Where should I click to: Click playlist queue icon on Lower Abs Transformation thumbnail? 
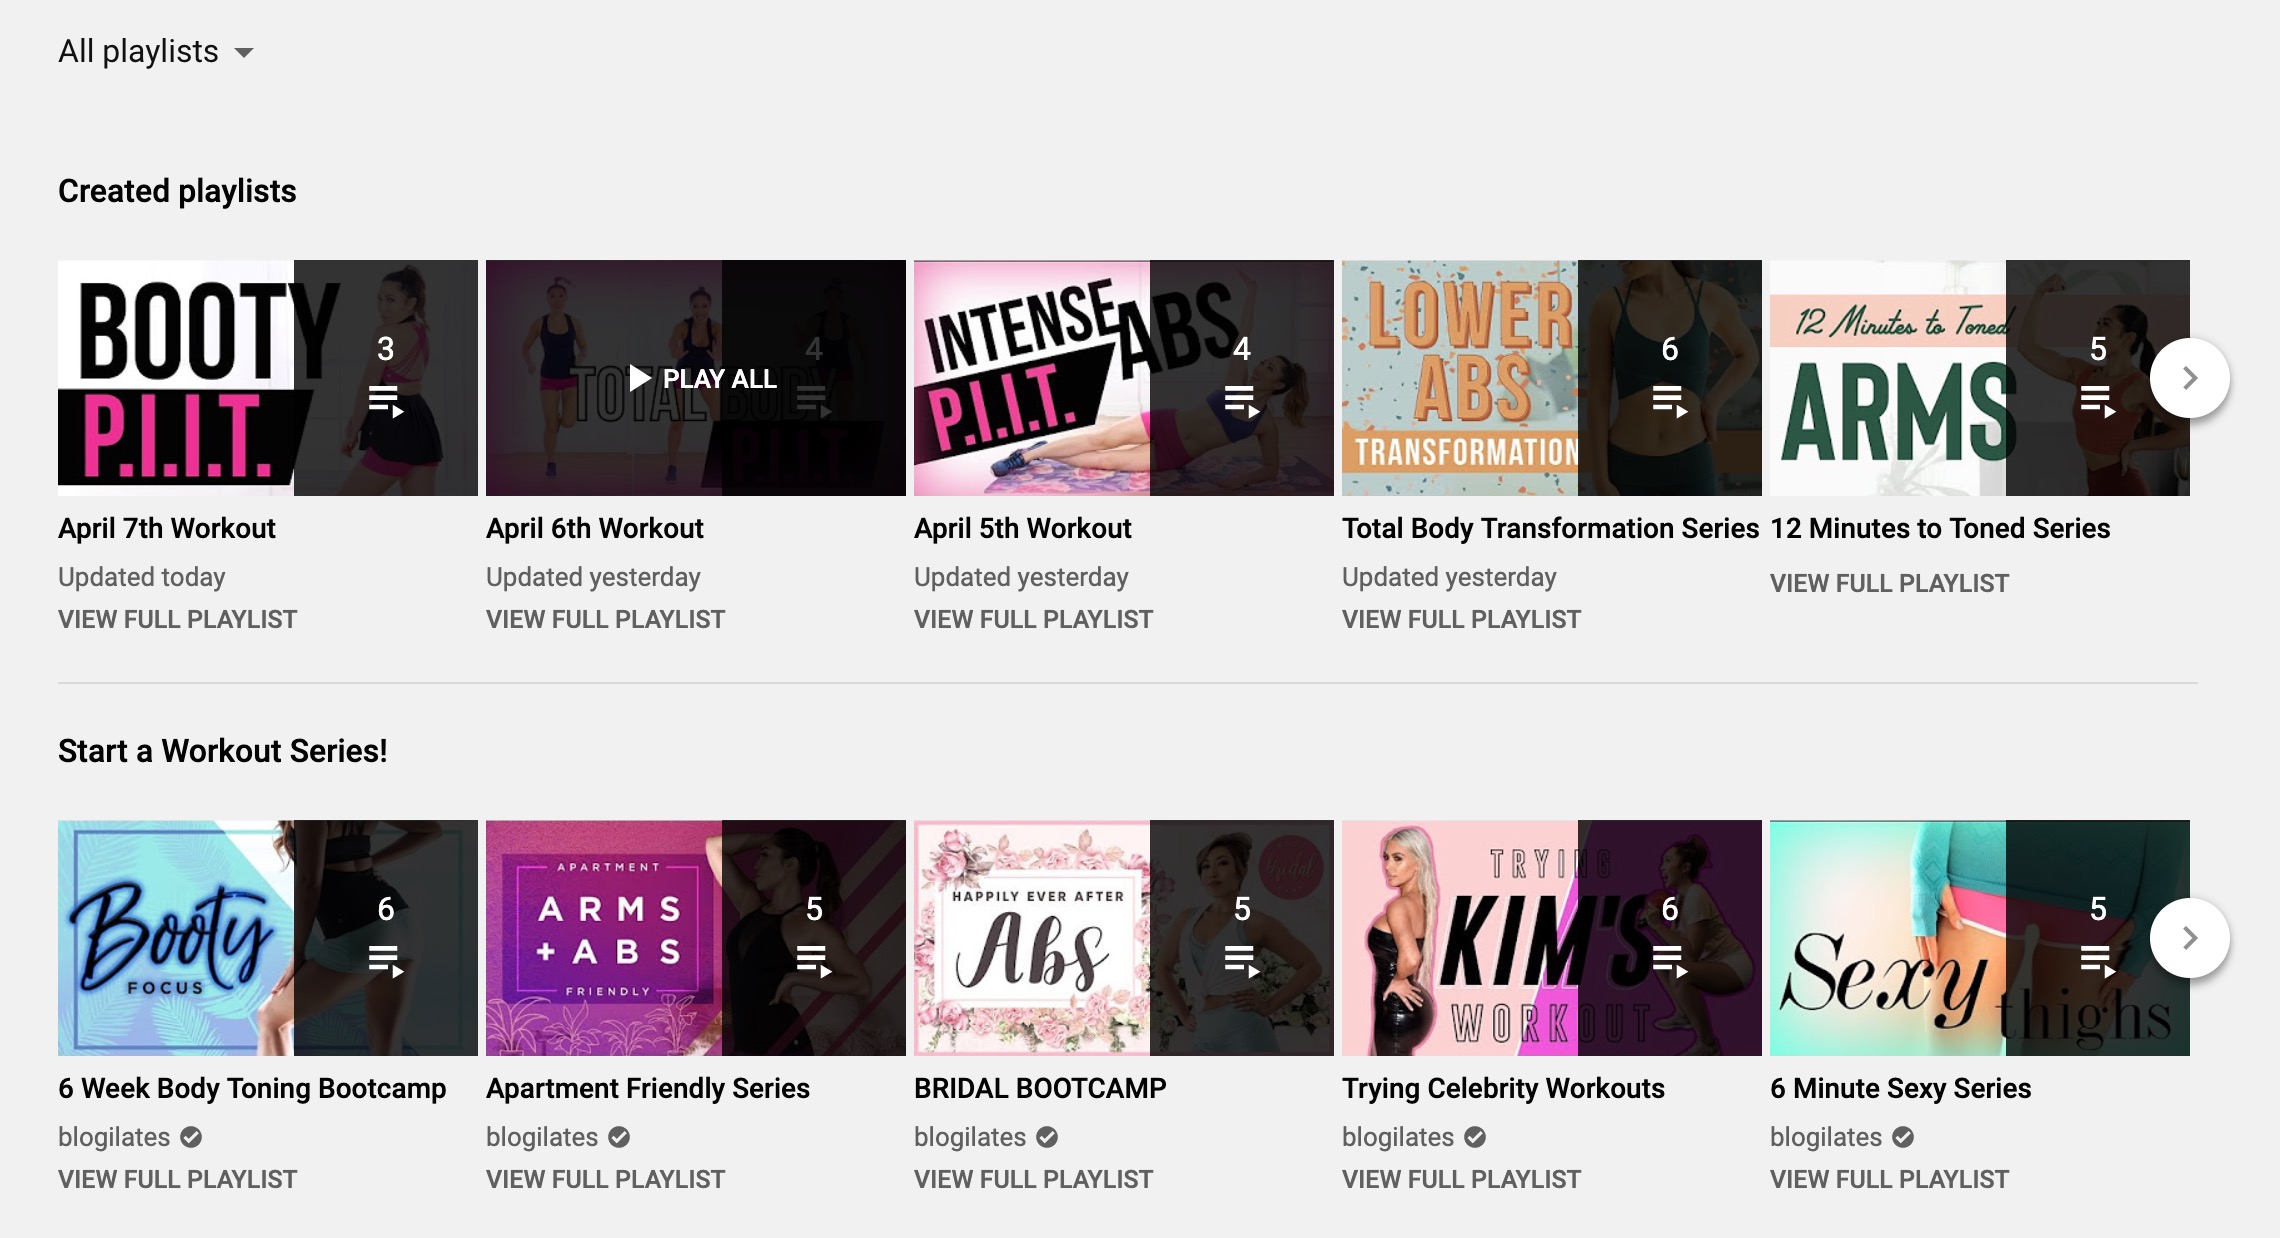1669,401
